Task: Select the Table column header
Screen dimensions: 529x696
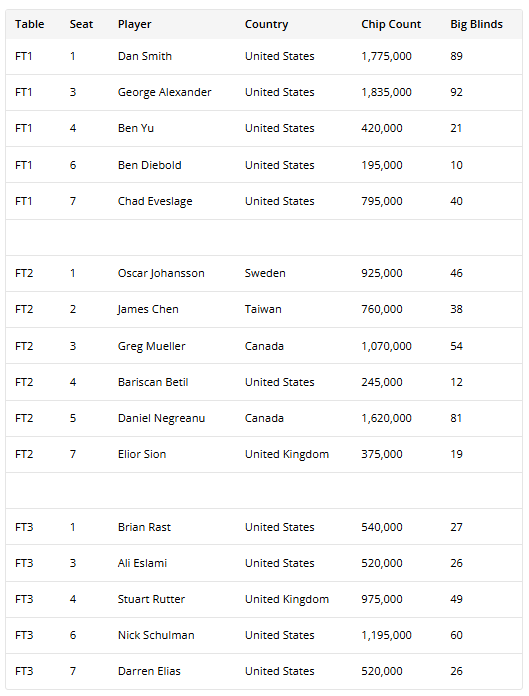Action: (30, 24)
